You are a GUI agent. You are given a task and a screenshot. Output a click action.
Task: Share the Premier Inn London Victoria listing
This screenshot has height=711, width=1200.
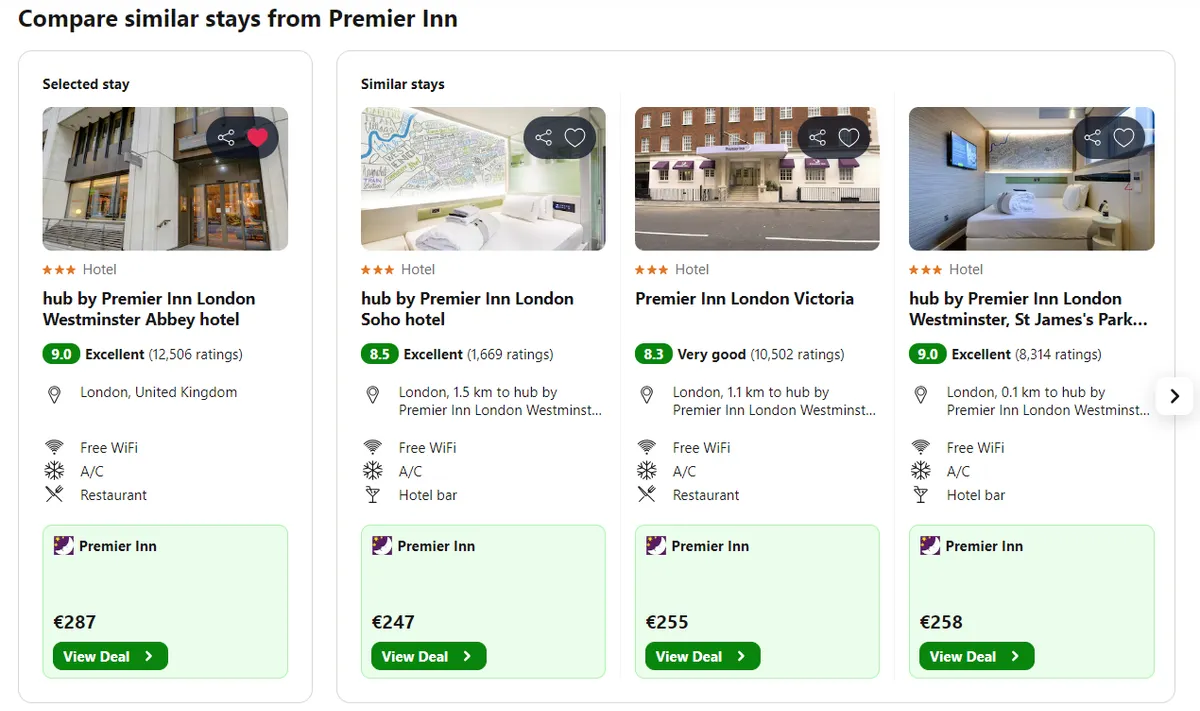[818, 138]
